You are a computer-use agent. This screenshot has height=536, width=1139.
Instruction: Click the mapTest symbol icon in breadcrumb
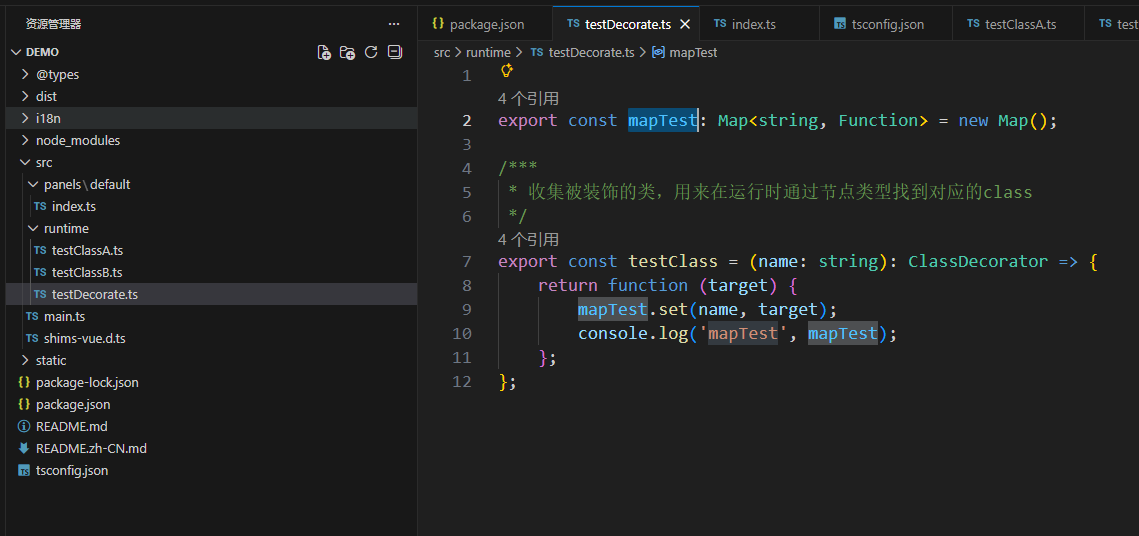[x=658, y=52]
